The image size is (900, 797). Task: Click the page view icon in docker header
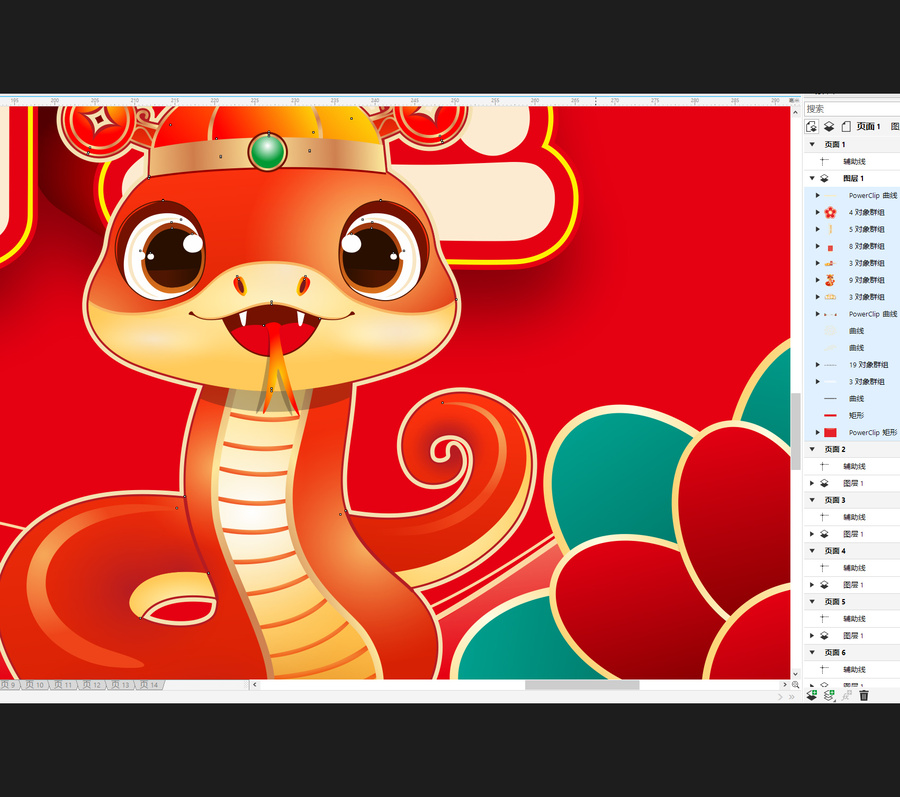845,126
